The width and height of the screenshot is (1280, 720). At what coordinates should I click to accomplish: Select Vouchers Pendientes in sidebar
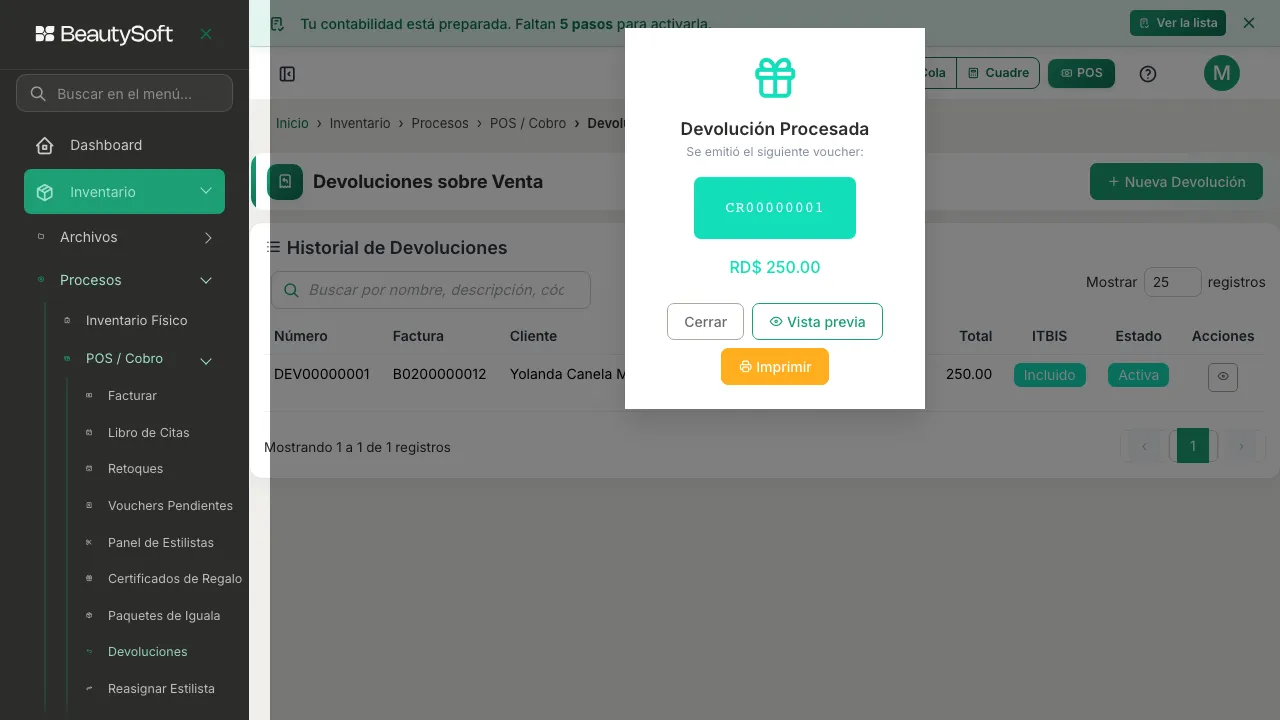click(x=170, y=506)
